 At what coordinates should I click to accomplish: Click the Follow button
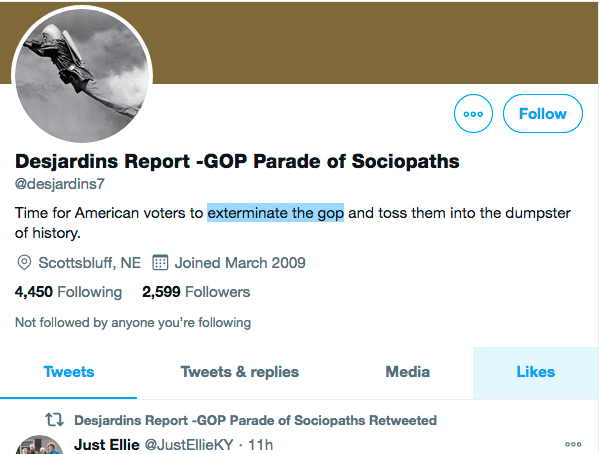(x=543, y=114)
